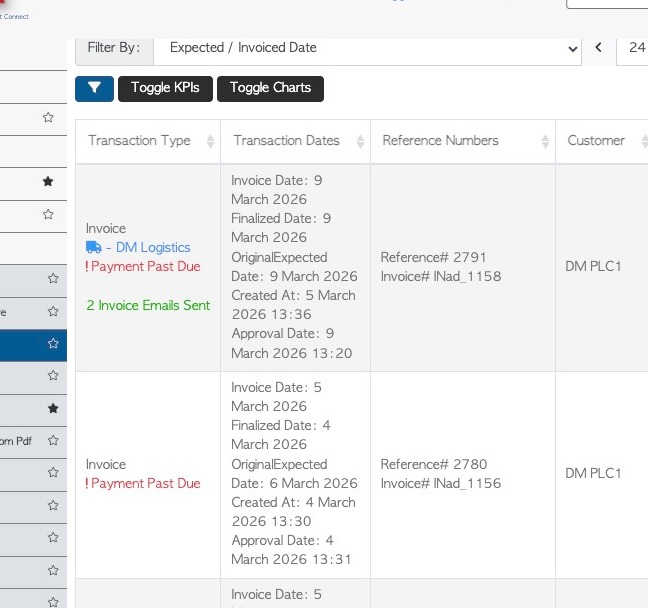Viewport: 648px width, 608px height.
Task: Open the DM Logistics link
Action: (x=152, y=247)
